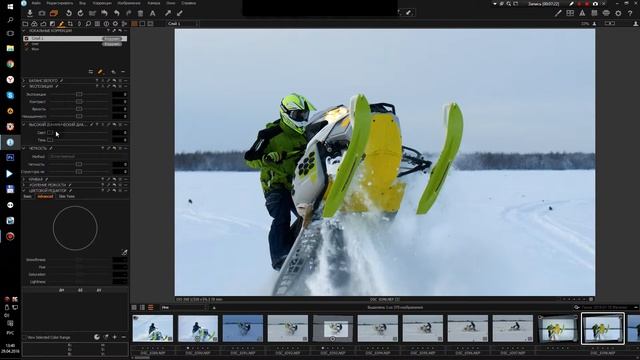Click the Copy adjustments arrow icon
The image size is (640, 360).
[x=168, y=13]
